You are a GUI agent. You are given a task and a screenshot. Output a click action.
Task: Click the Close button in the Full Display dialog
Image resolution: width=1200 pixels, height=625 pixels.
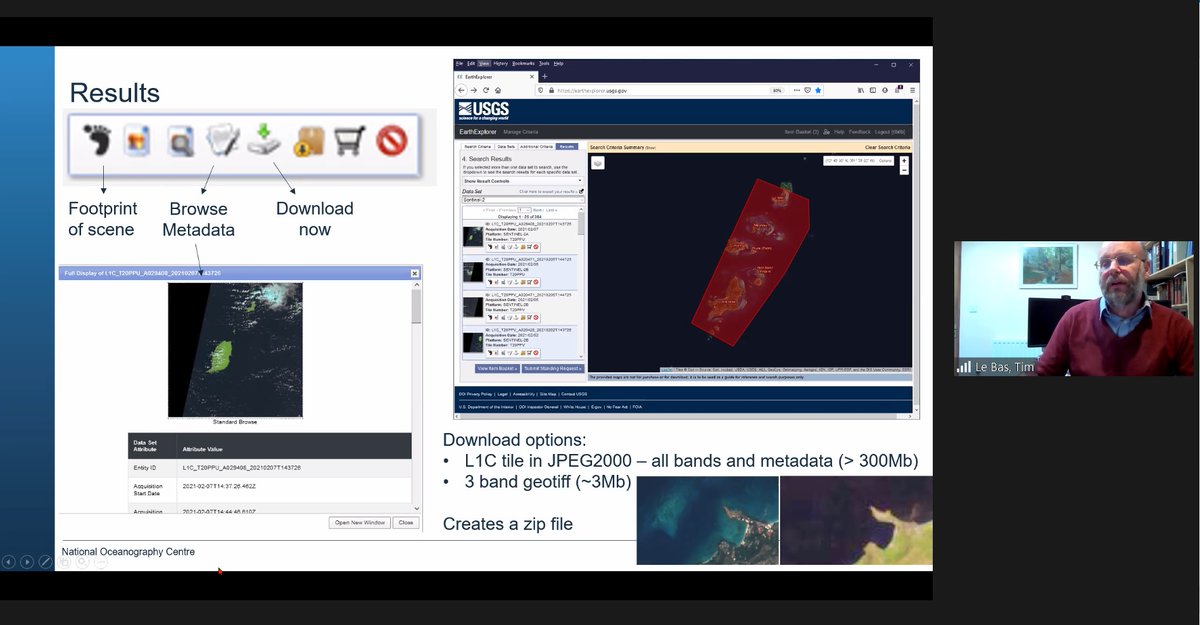pos(405,522)
